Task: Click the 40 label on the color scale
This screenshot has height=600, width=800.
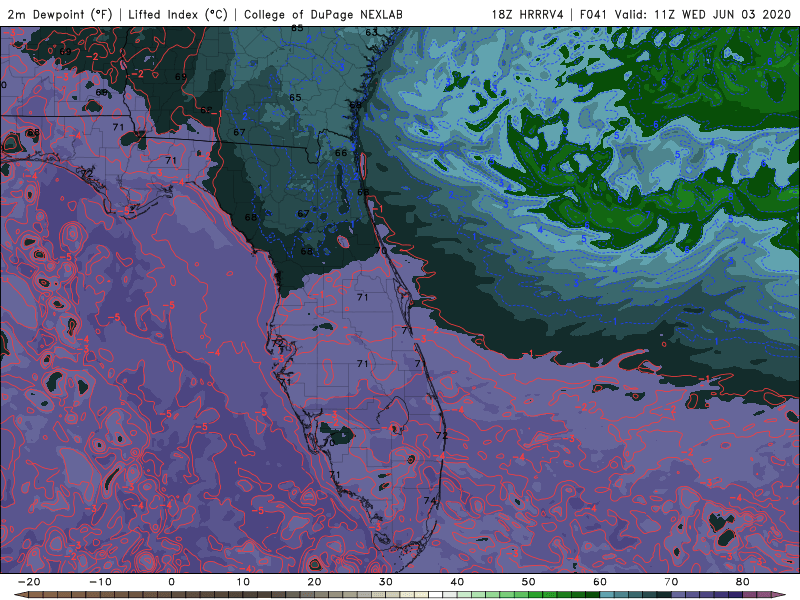Action: pyautogui.click(x=457, y=582)
